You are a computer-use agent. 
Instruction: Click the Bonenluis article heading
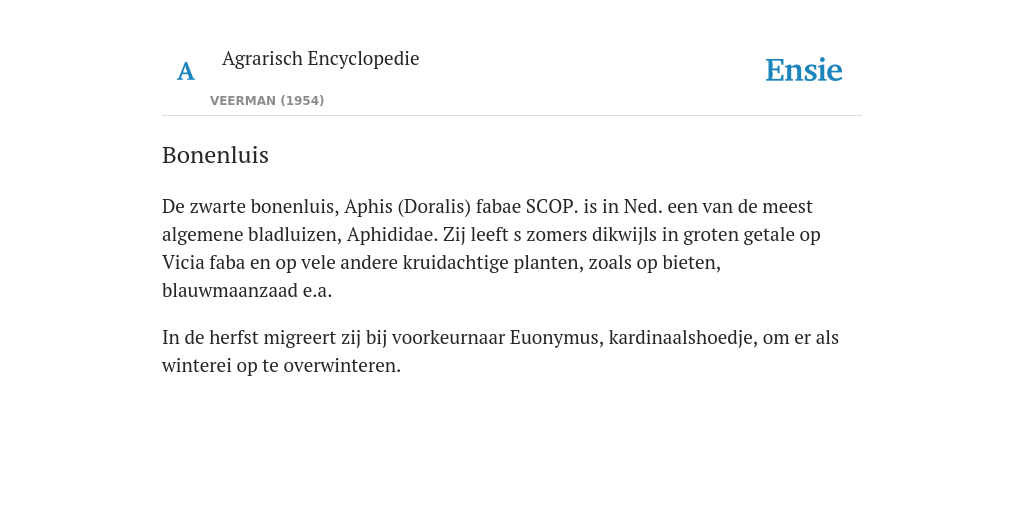point(216,155)
